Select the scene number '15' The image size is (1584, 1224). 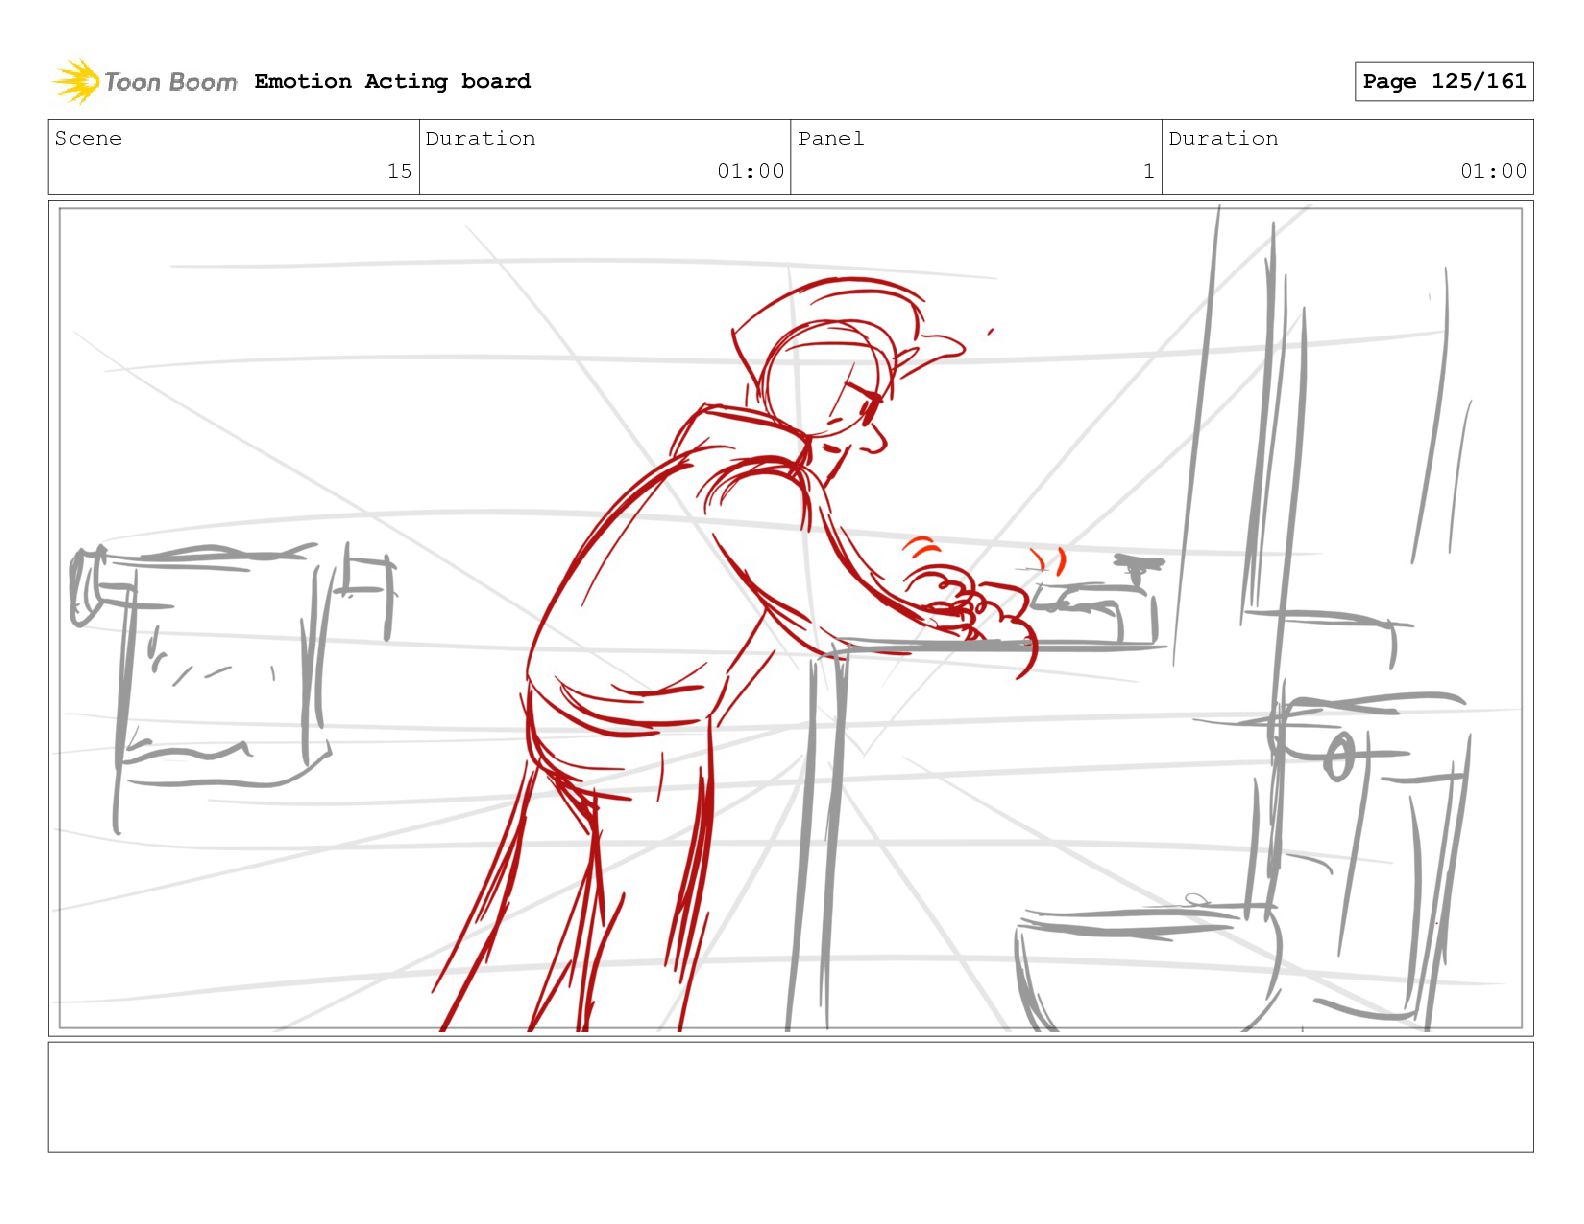(x=399, y=171)
